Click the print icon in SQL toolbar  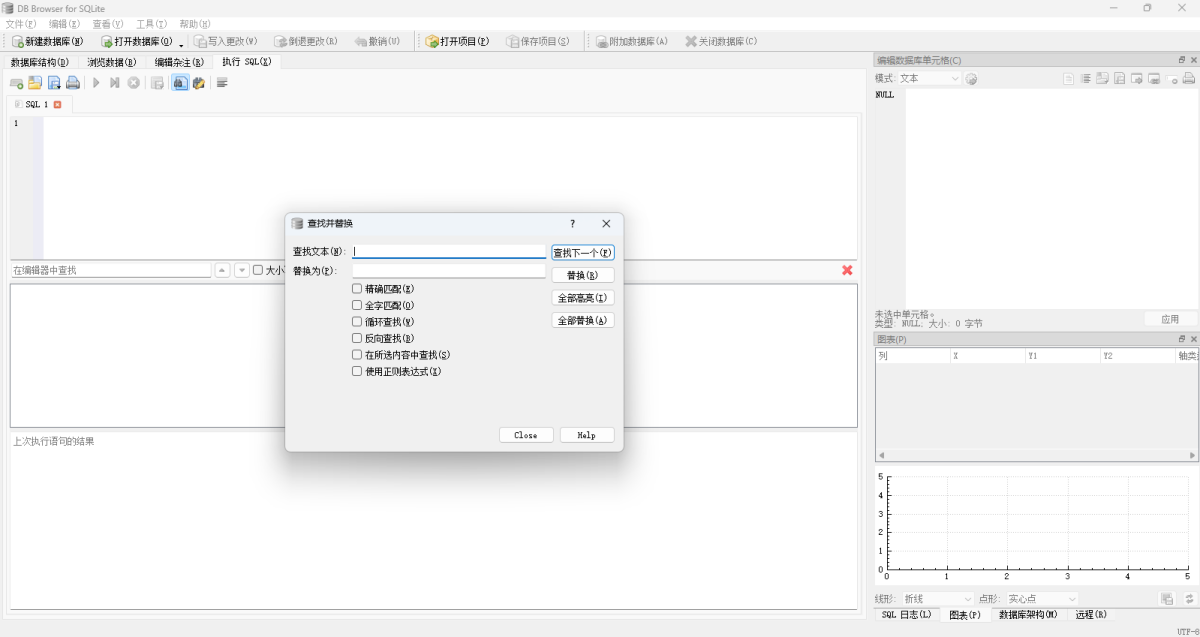tap(73, 83)
